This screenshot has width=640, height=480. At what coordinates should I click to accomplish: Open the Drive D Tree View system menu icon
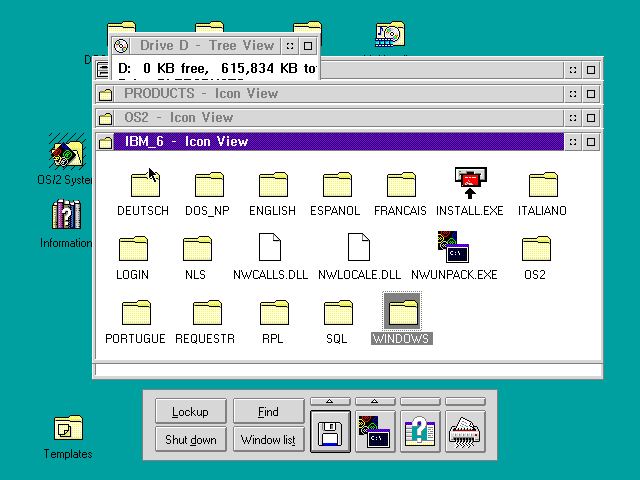point(121,46)
